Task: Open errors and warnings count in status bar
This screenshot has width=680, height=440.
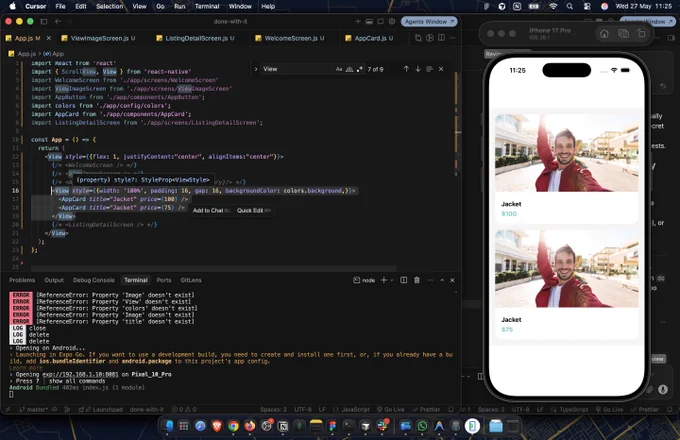Action: [184, 409]
